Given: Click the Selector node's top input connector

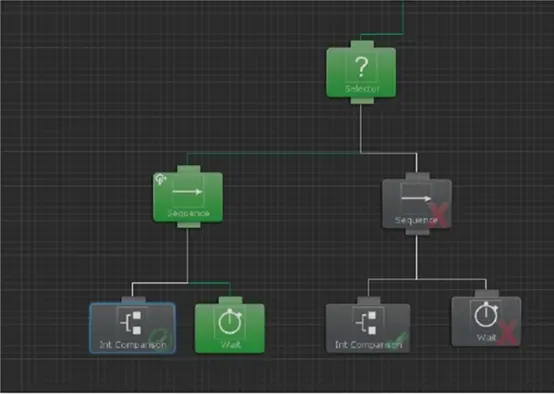Looking at the screenshot, I should [x=362, y=44].
